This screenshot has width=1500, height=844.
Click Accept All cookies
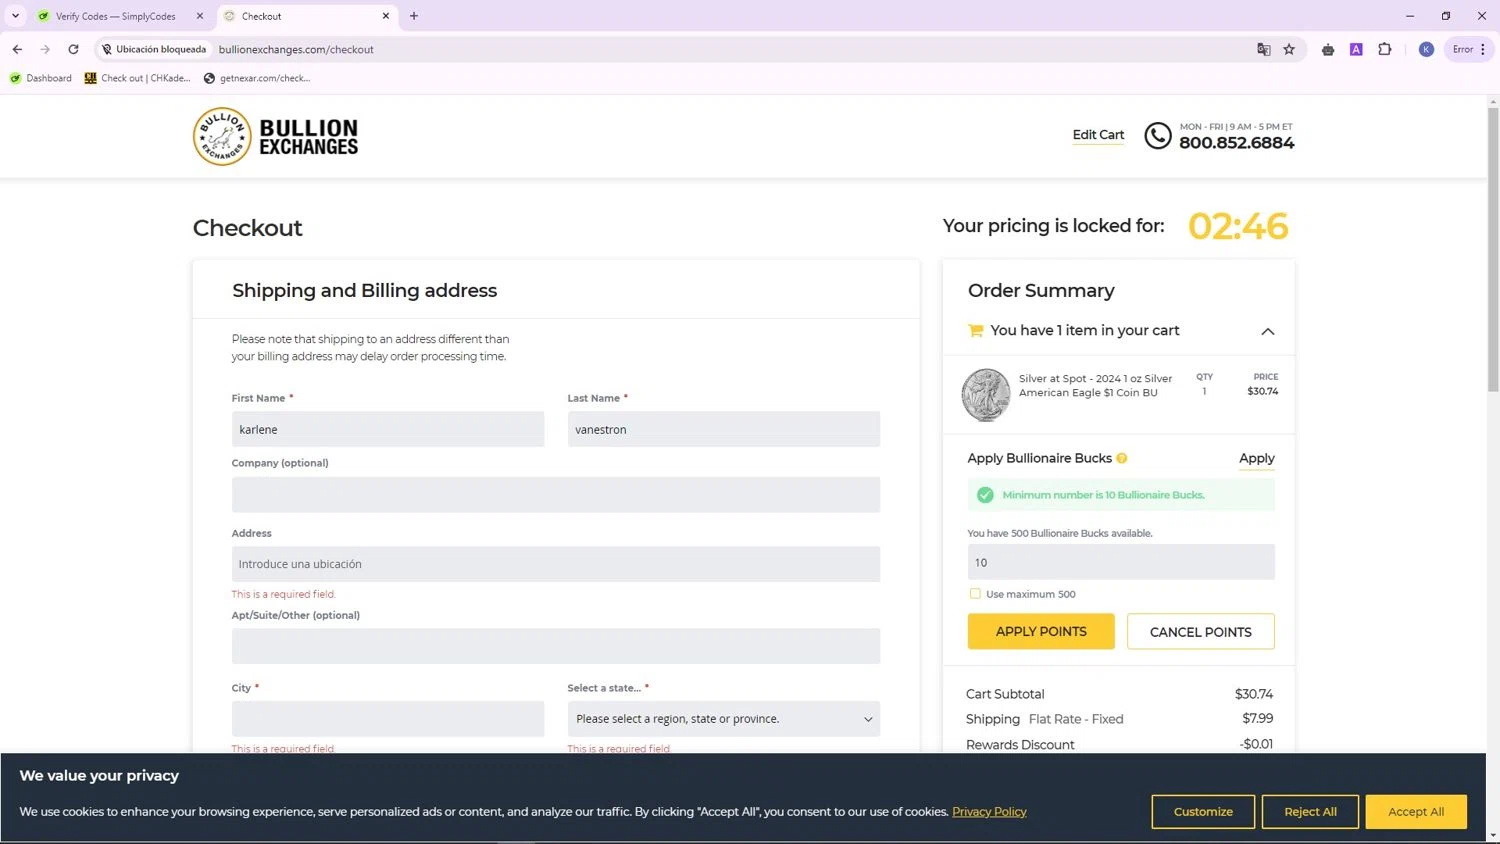[1416, 812]
